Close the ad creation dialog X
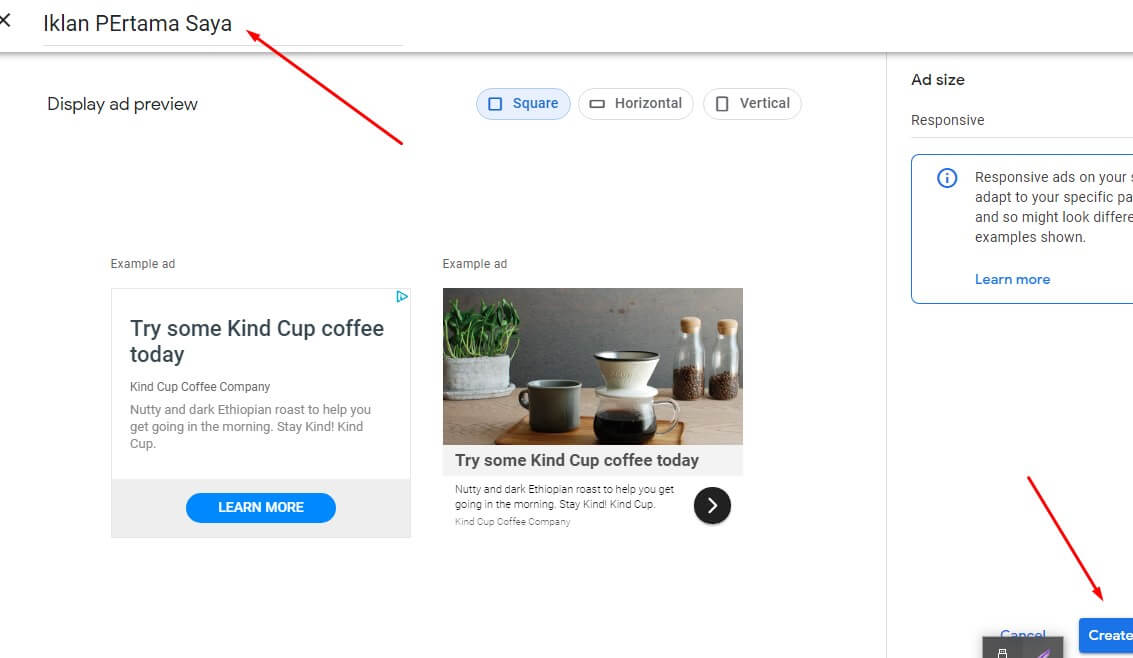Screen dimensions: 1133x658 tap(4, 20)
